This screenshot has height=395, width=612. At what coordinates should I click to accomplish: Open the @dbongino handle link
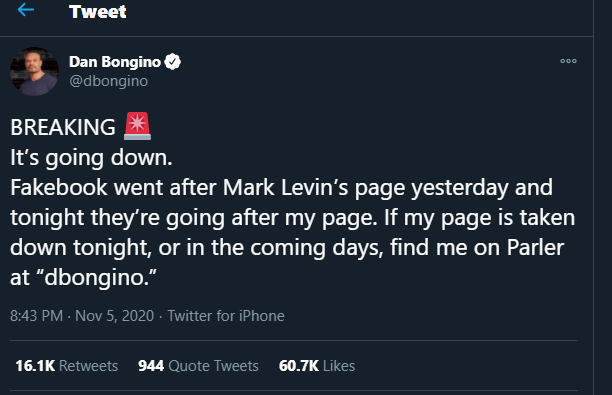(x=109, y=81)
